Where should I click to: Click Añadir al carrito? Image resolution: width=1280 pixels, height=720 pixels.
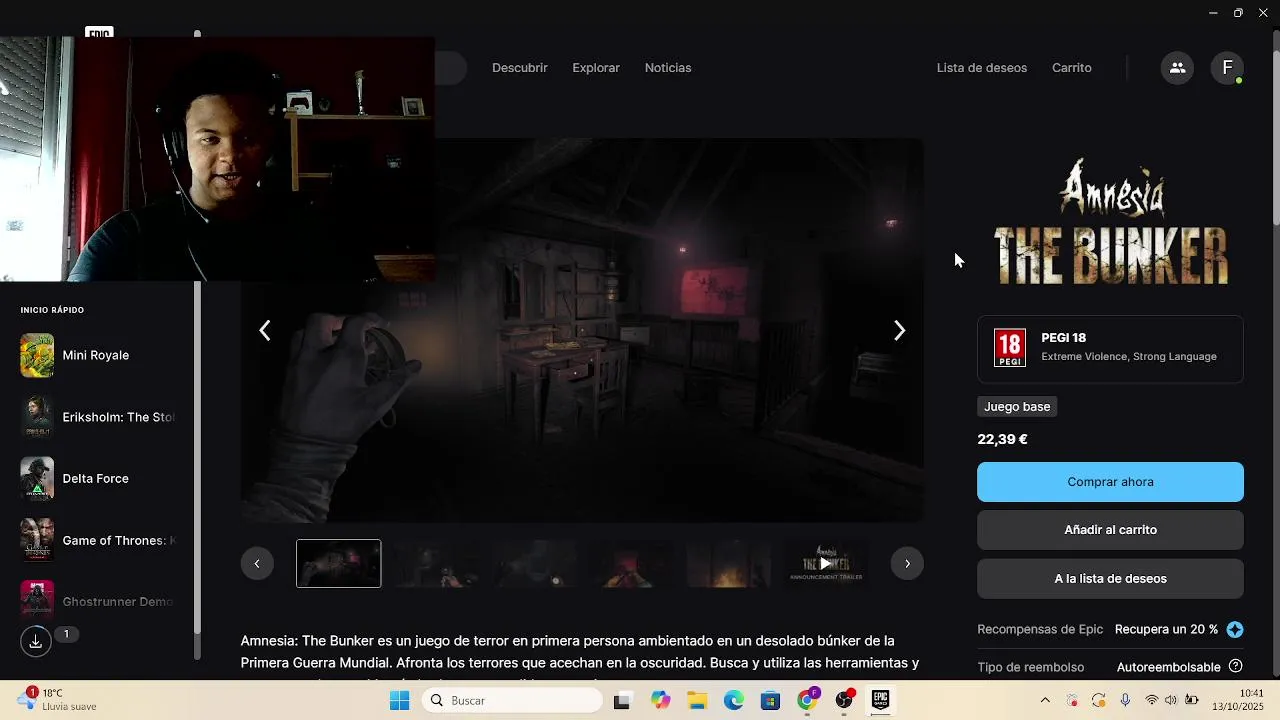(1110, 530)
